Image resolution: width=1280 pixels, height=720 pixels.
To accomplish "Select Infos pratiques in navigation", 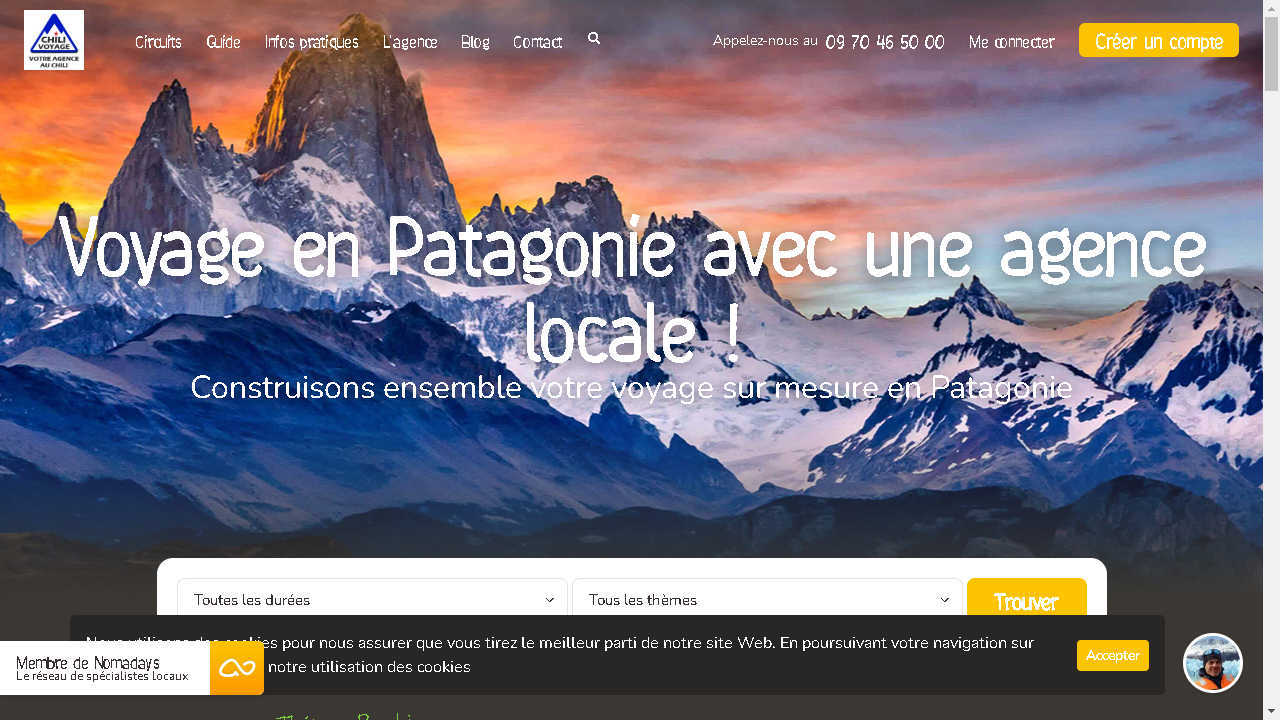I will coord(311,42).
